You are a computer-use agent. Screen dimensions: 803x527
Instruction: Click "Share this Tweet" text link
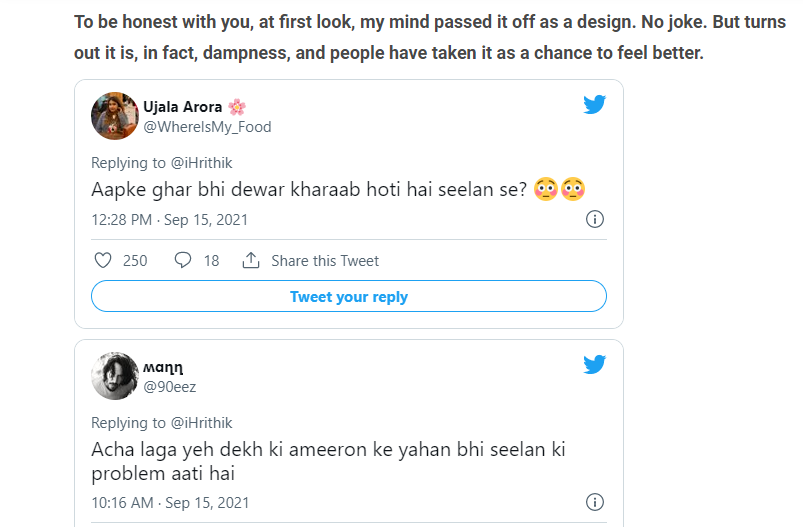point(325,261)
